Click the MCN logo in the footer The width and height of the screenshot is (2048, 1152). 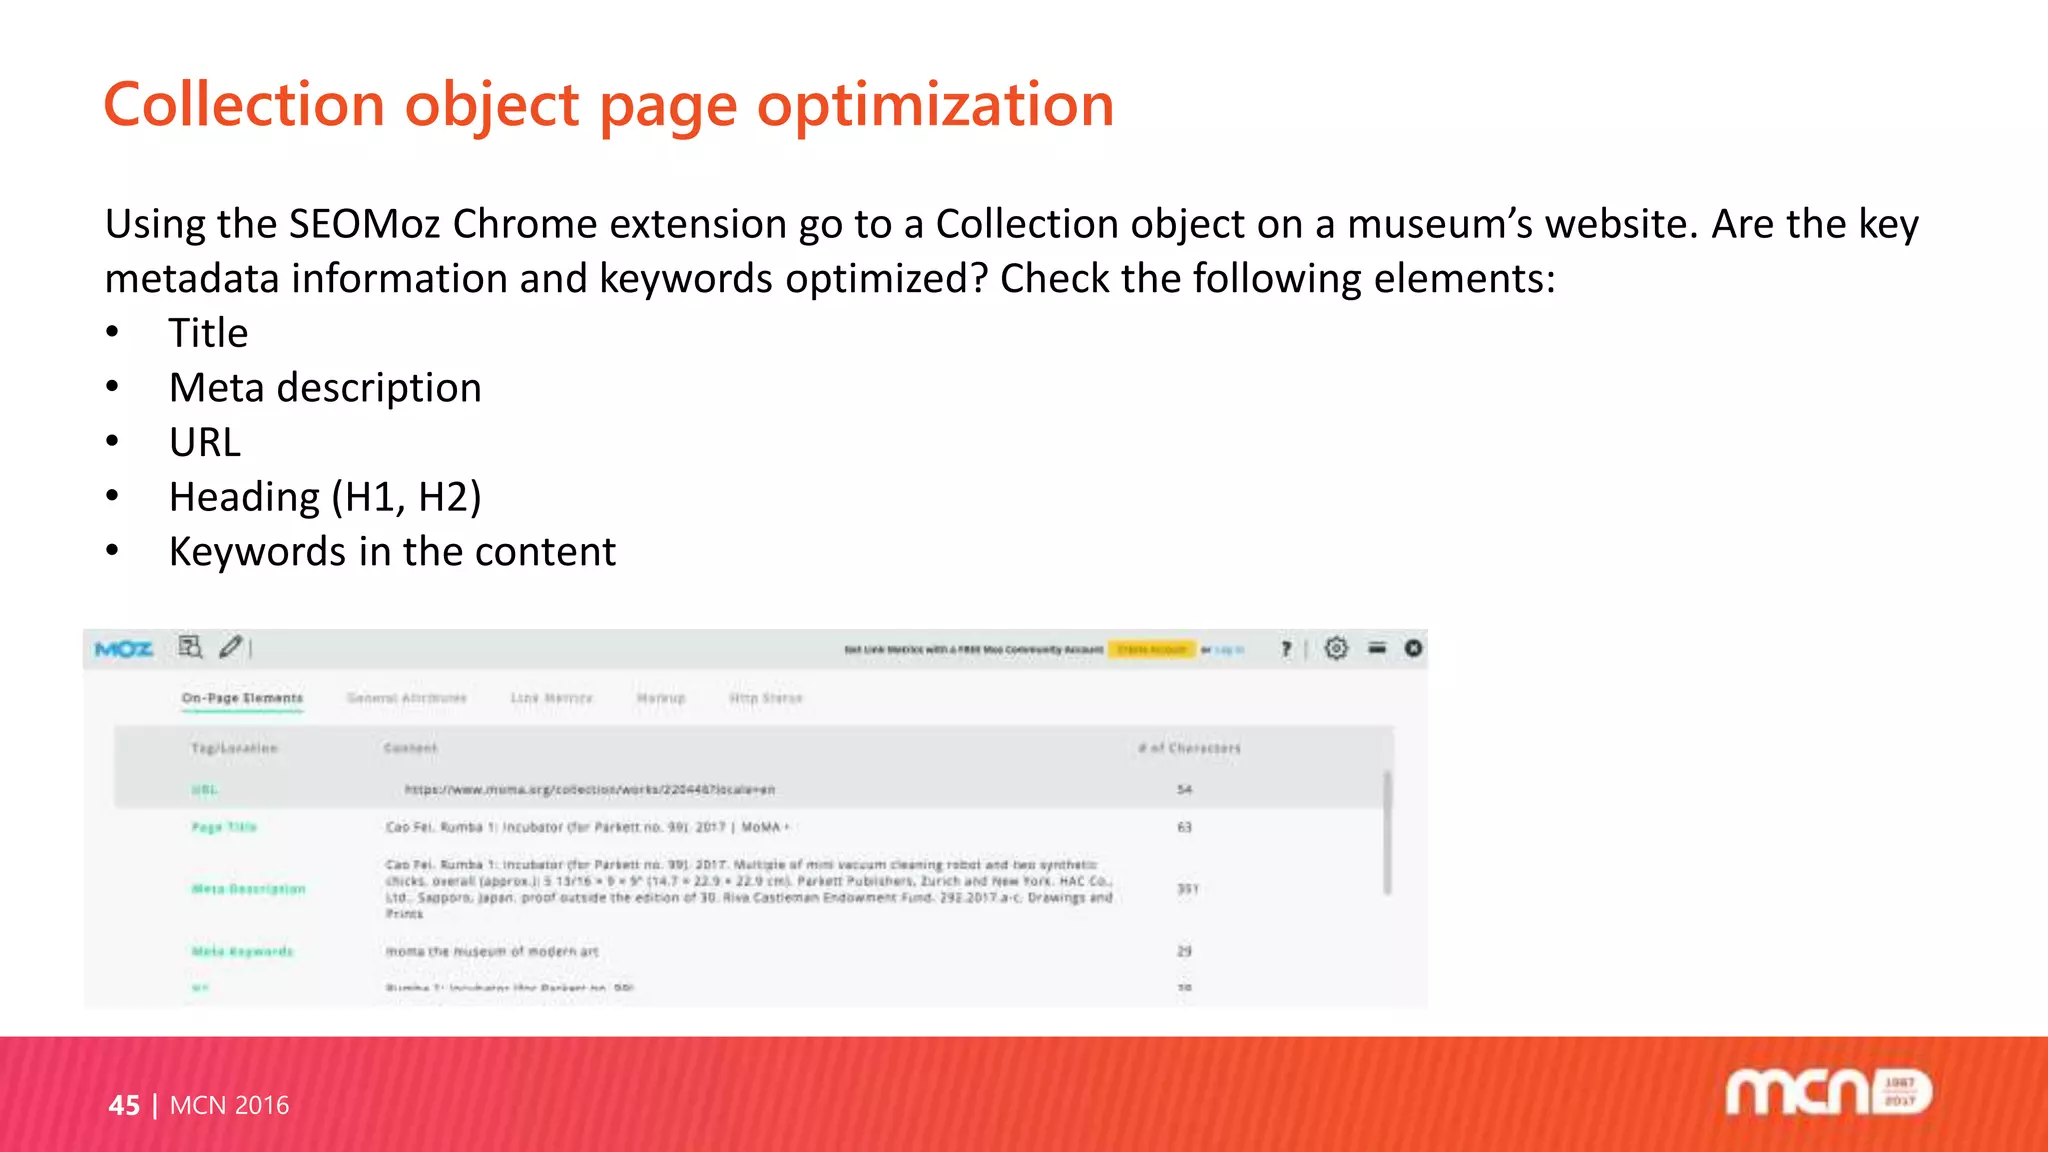pos(1829,1092)
